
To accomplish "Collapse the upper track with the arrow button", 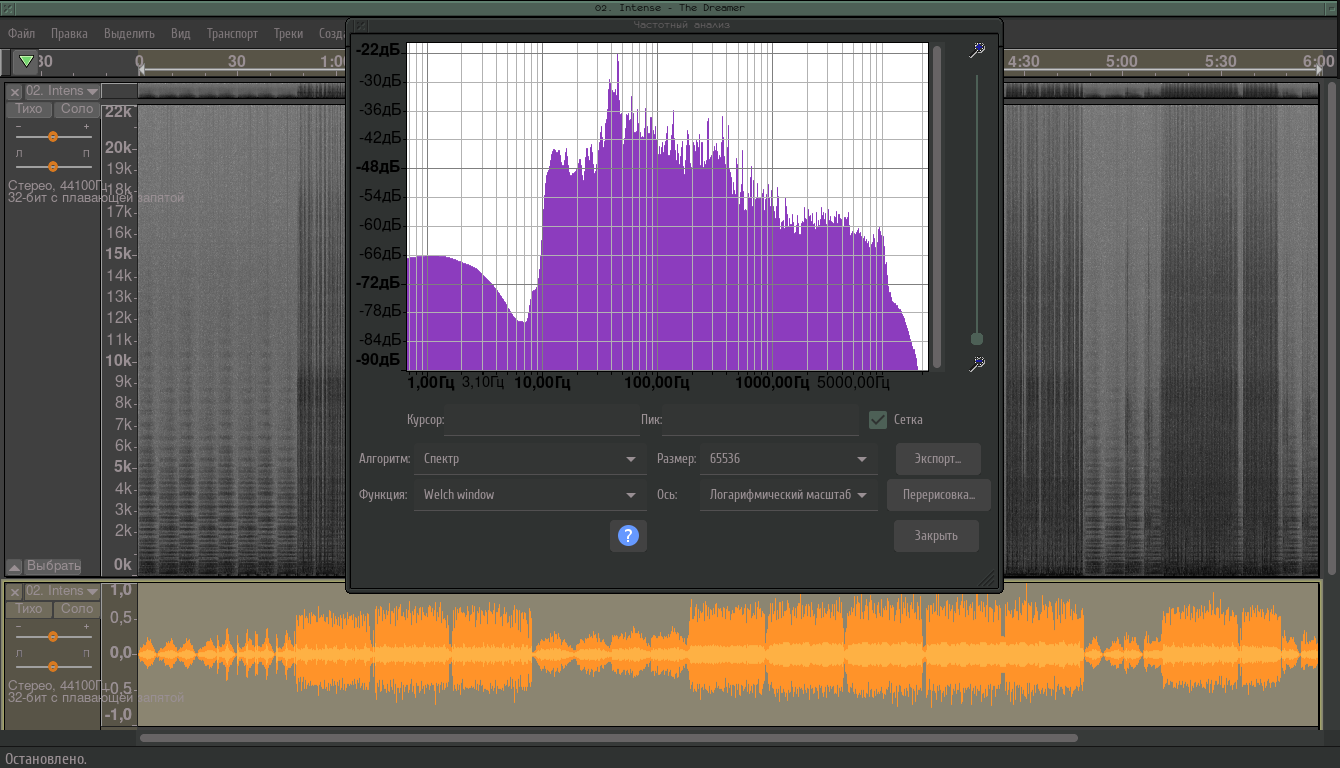I will coord(14,566).
